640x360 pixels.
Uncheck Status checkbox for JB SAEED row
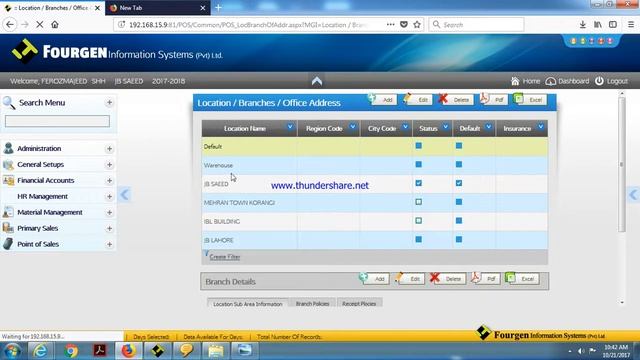pyautogui.click(x=419, y=183)
